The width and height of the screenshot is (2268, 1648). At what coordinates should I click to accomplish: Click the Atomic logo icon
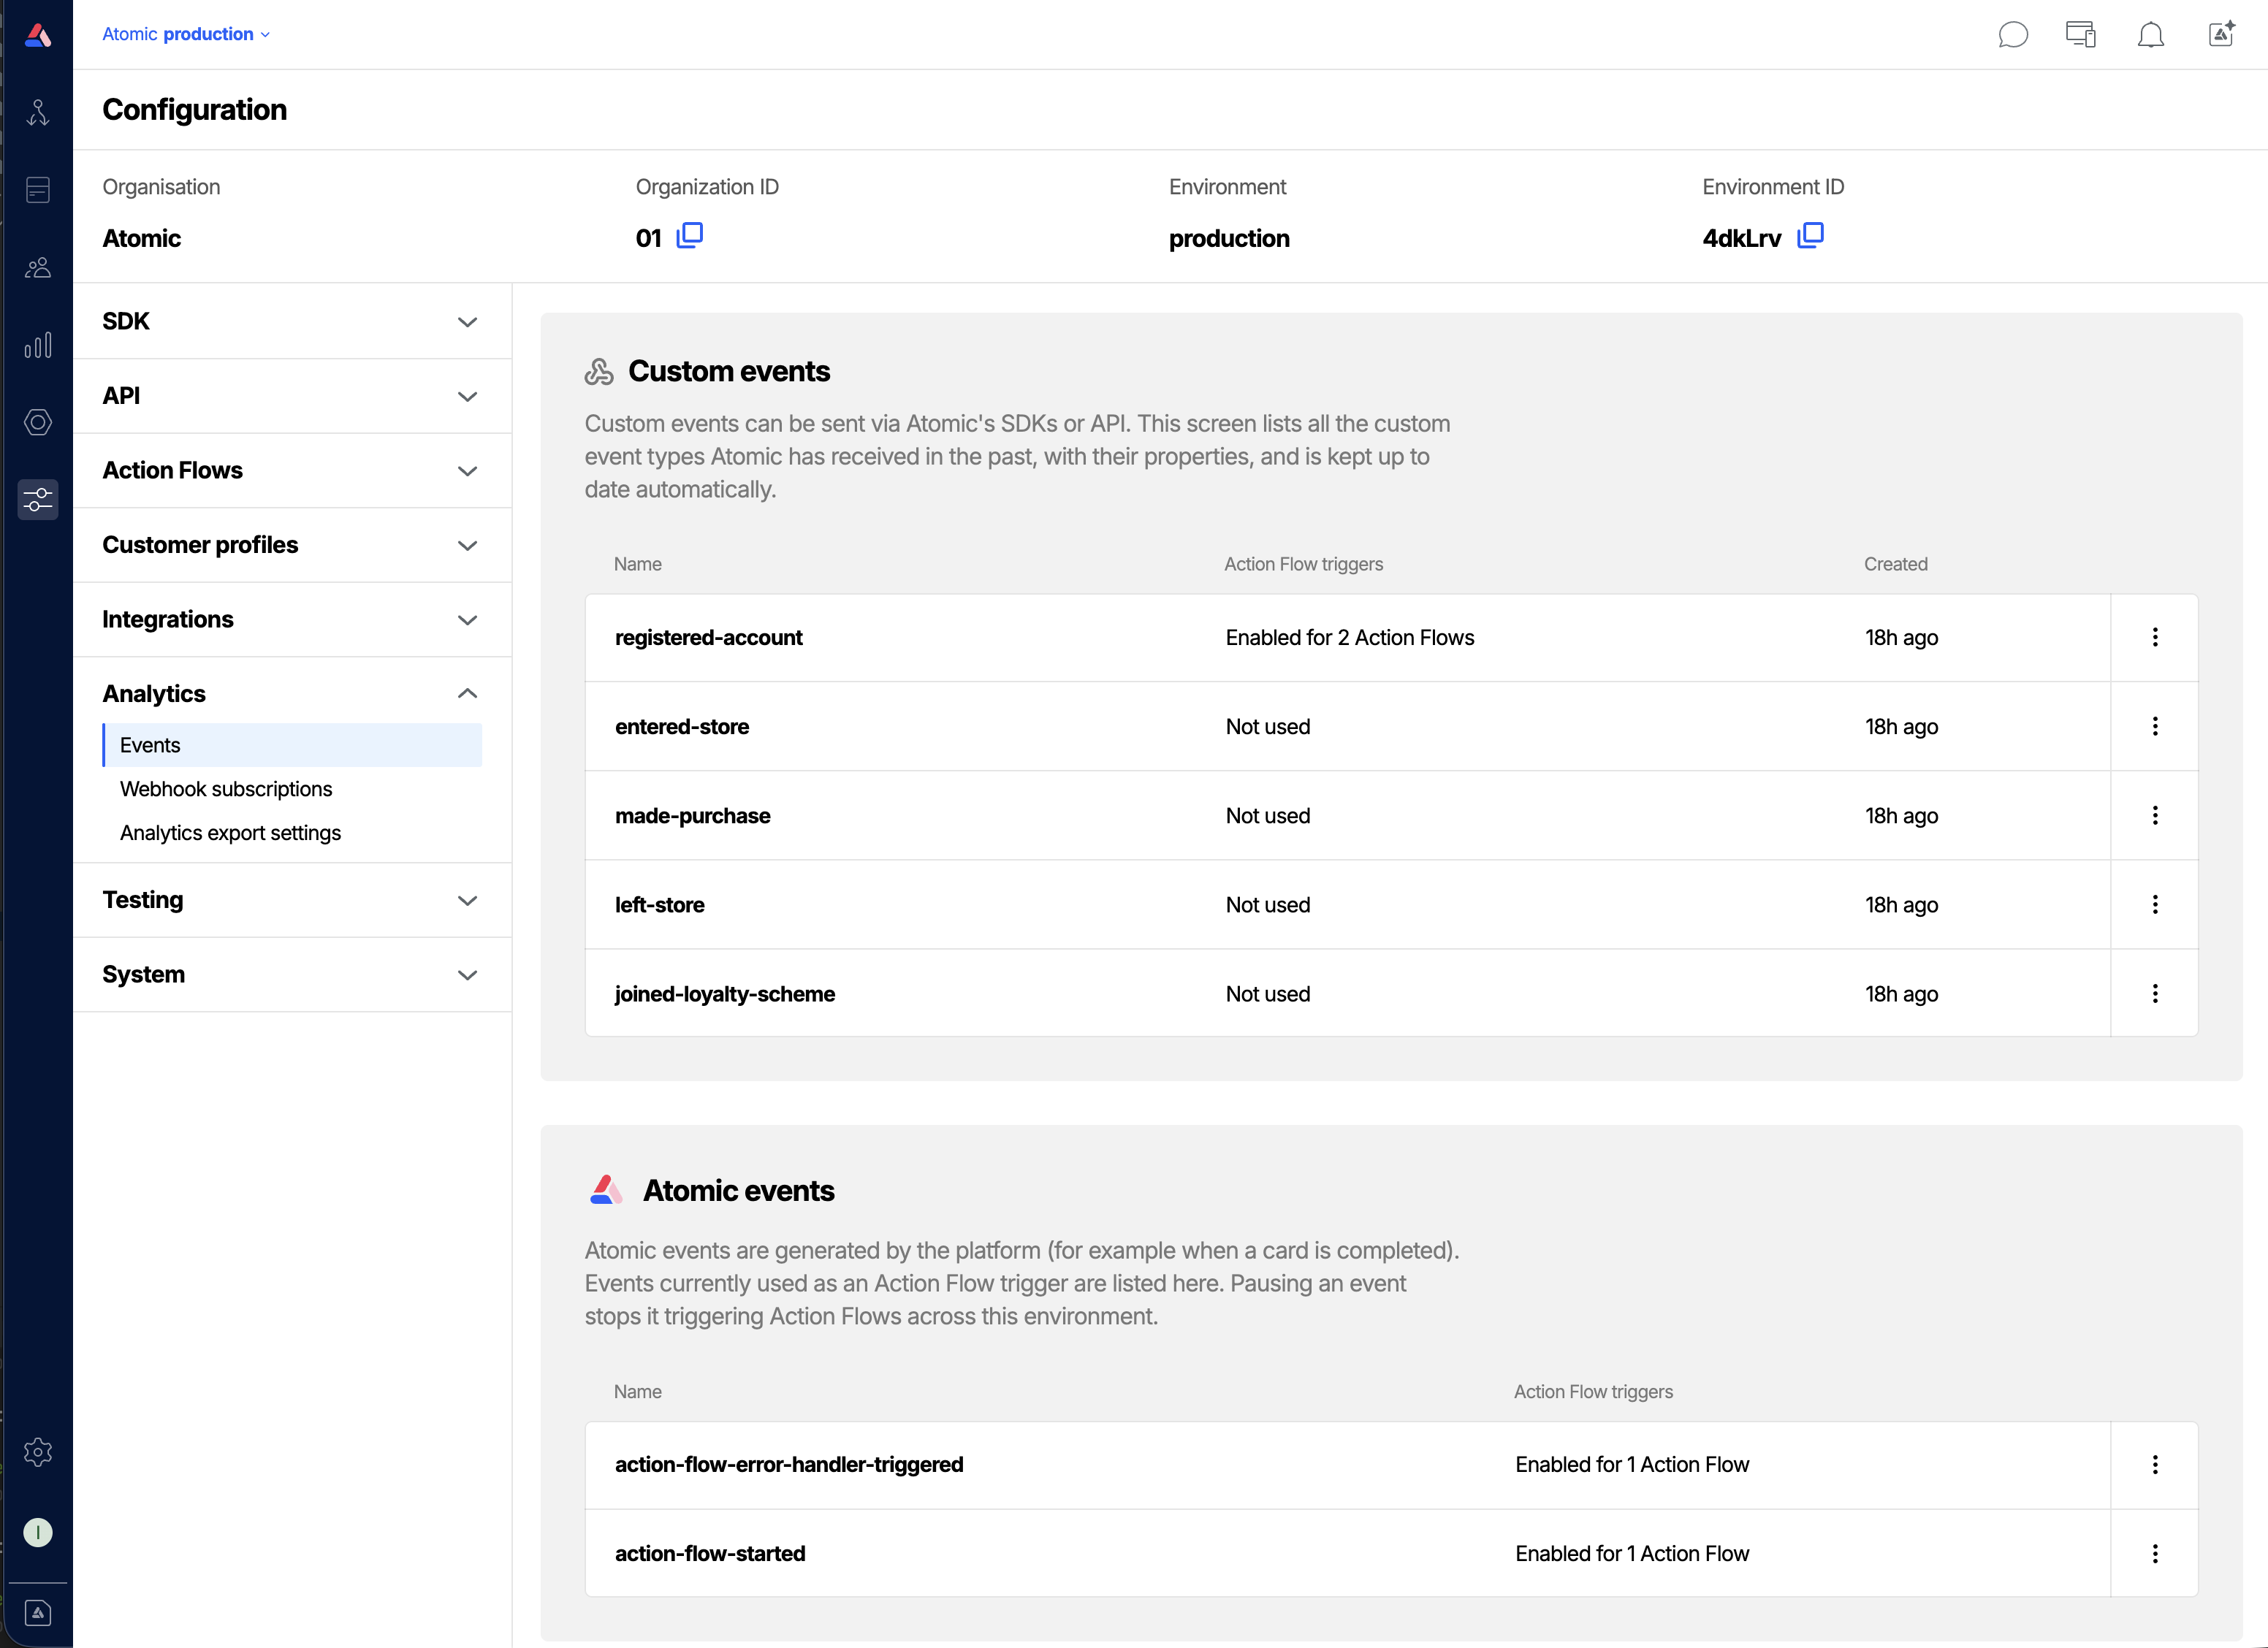pyautogui.click(x=38, y=36)
